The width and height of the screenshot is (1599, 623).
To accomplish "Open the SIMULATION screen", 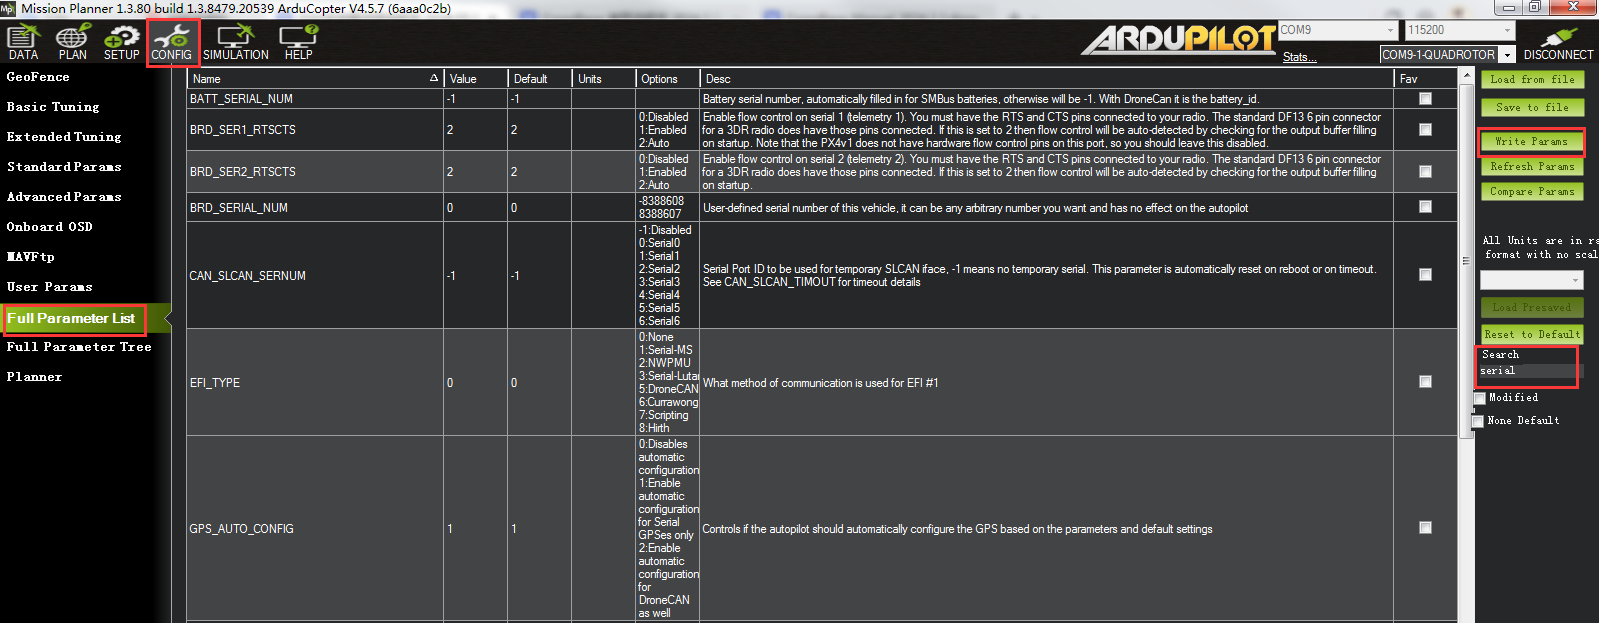I will pyautogui.click(x=236, y=42).
